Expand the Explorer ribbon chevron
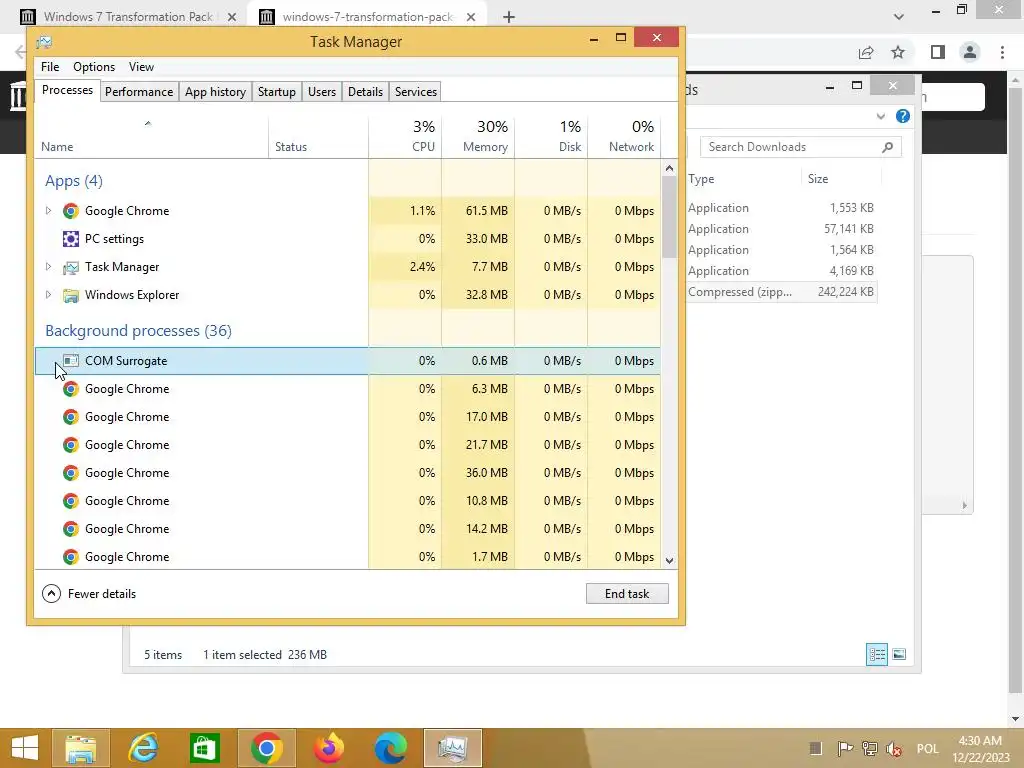 tap(880, 116)
